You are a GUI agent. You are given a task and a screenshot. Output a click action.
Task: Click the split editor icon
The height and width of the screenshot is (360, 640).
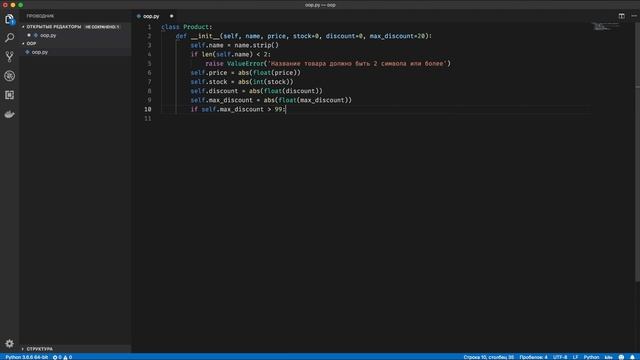point(621,16)
